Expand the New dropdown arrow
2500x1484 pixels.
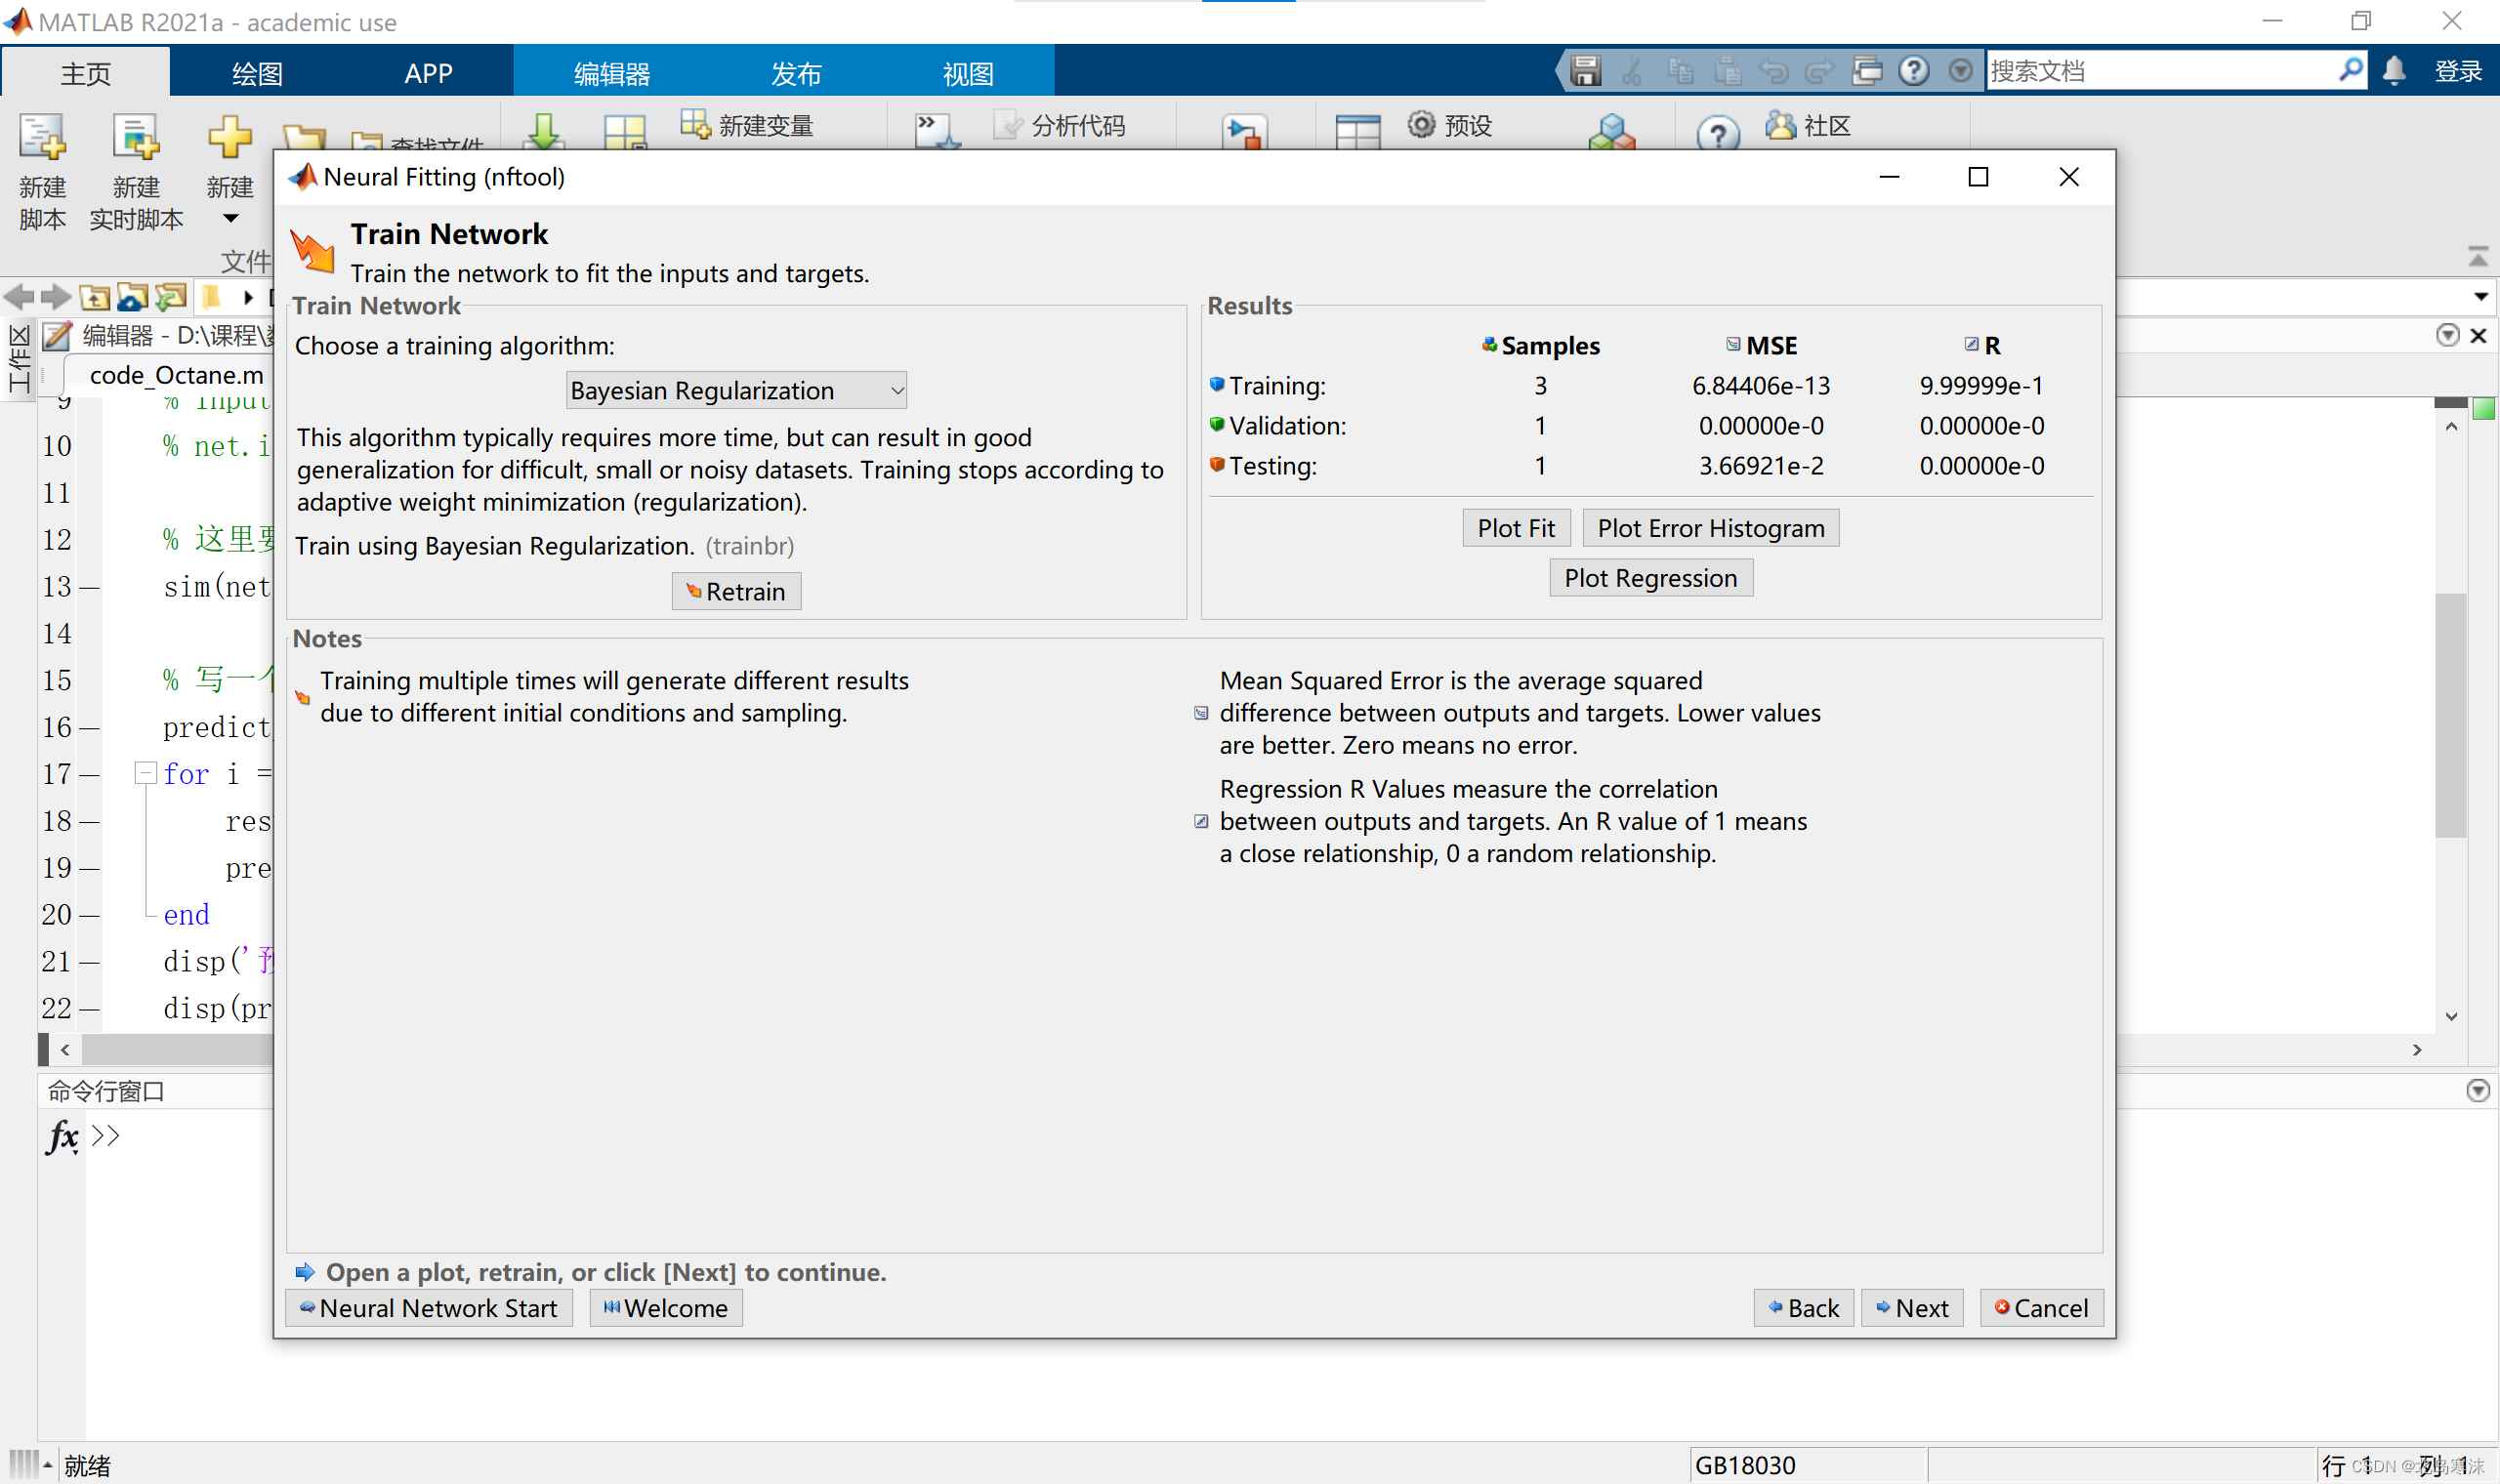230,219
